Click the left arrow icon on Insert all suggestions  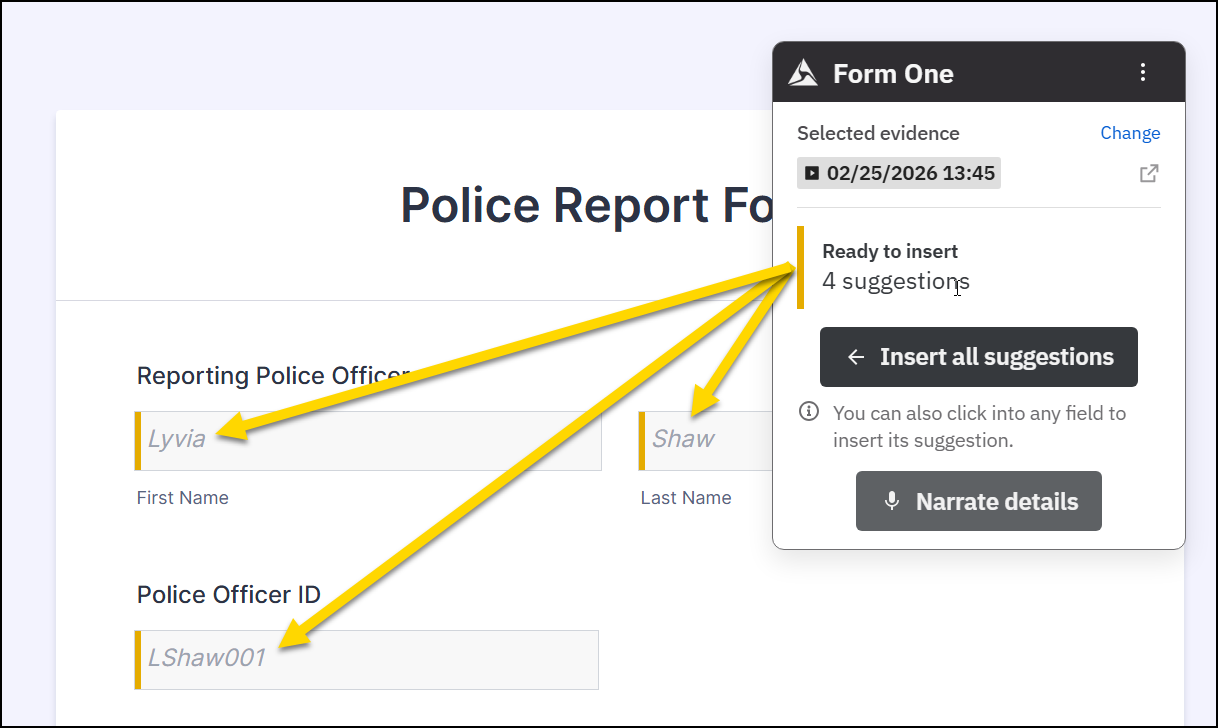pyautogui.click(x=855, y=357)
